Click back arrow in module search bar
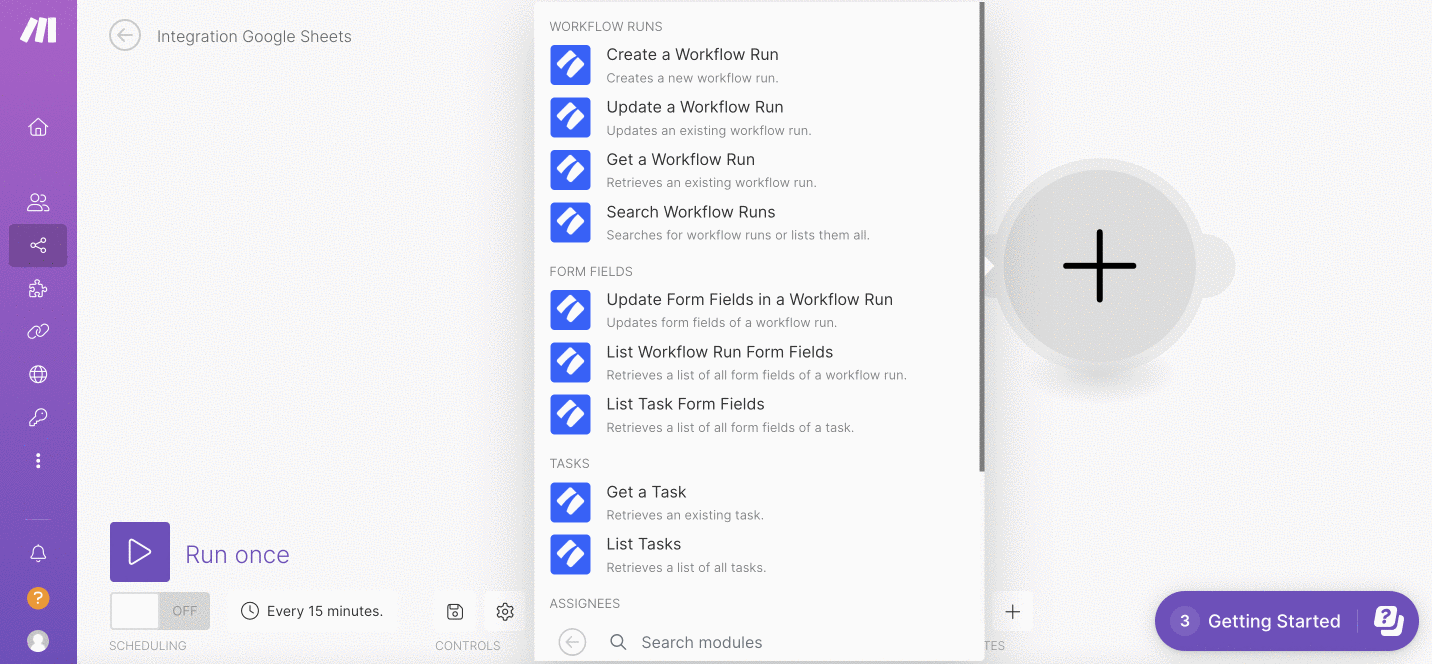This screenshot has height=664, width=1432. [572, 642]
